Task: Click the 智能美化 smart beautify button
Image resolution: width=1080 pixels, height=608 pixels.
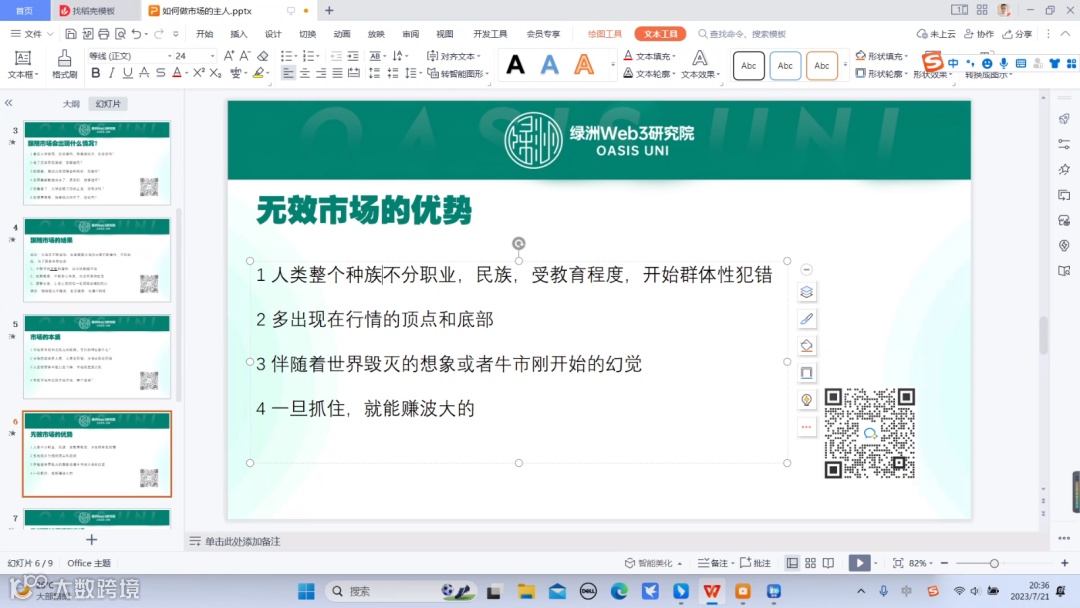Action: (653, 563)
